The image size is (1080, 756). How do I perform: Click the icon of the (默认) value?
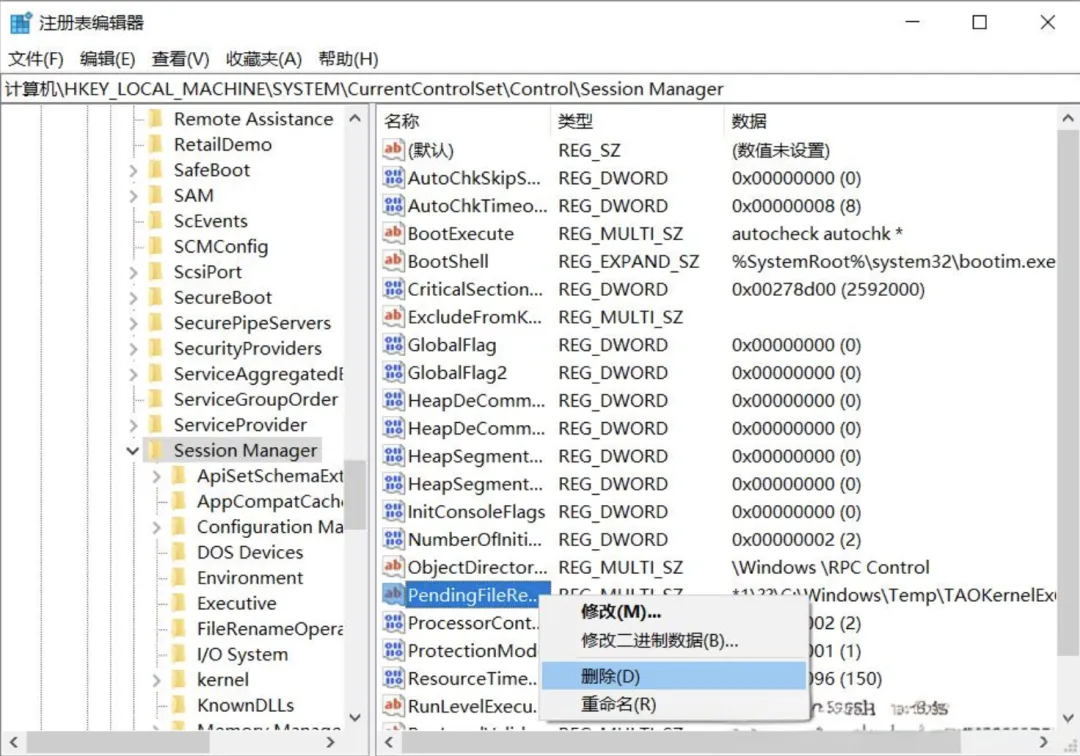[393, 149]
